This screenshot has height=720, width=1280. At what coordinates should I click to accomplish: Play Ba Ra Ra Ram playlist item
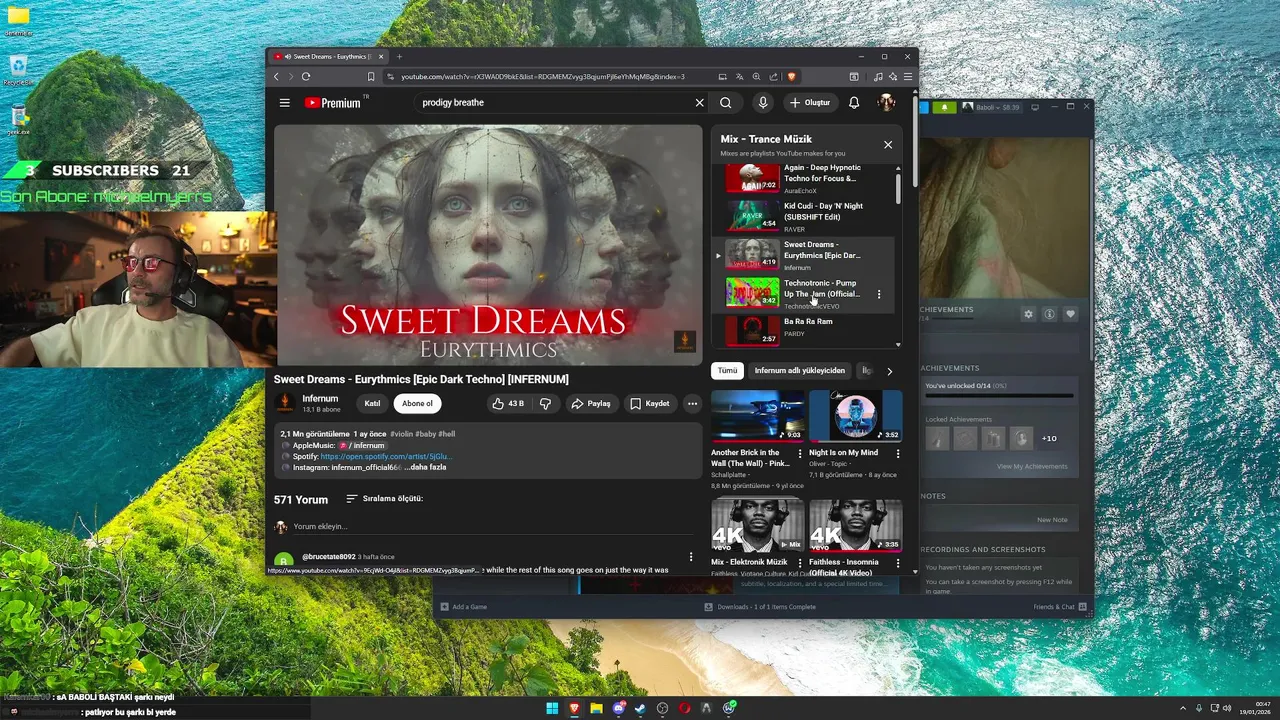pyautogui.click(x=805, y=330)
